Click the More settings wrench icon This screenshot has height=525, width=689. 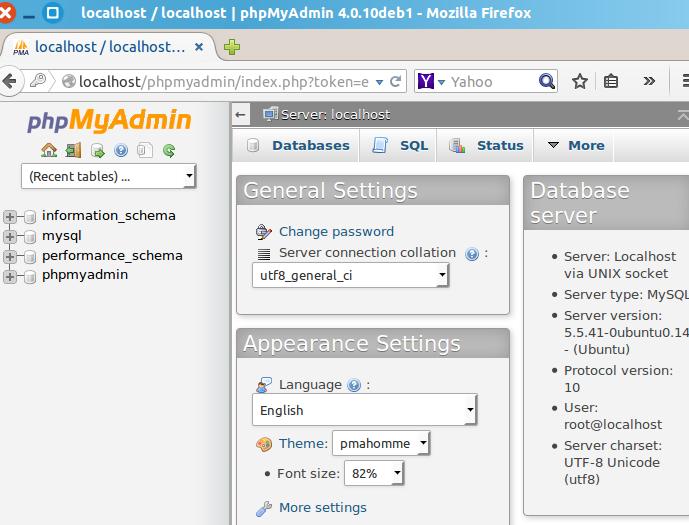264,508
